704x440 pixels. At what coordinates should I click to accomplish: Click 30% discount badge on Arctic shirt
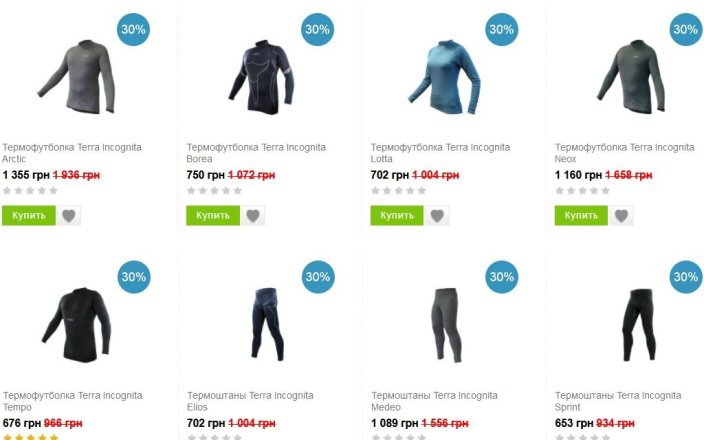point(133,30)
